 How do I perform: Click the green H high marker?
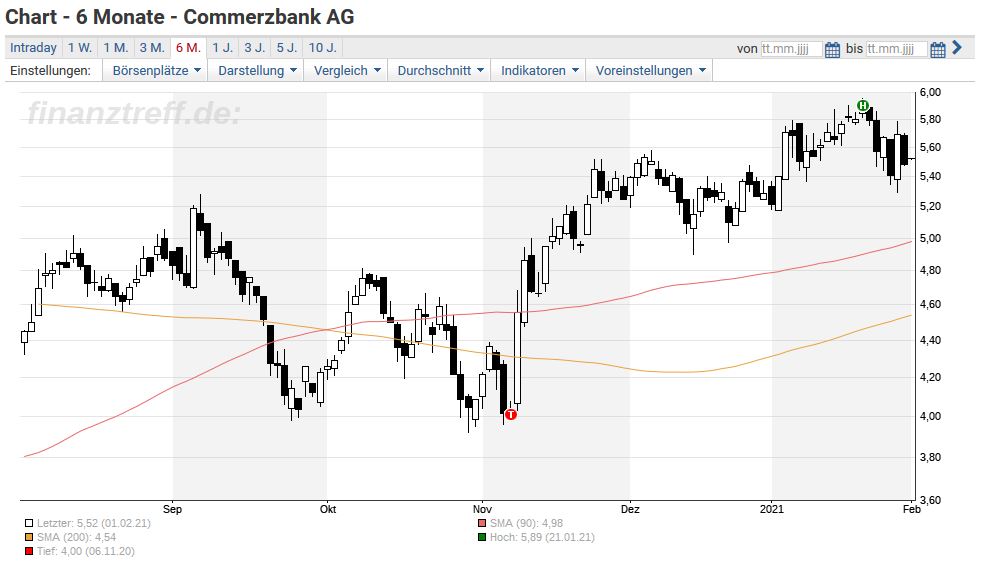coord(863,106)
